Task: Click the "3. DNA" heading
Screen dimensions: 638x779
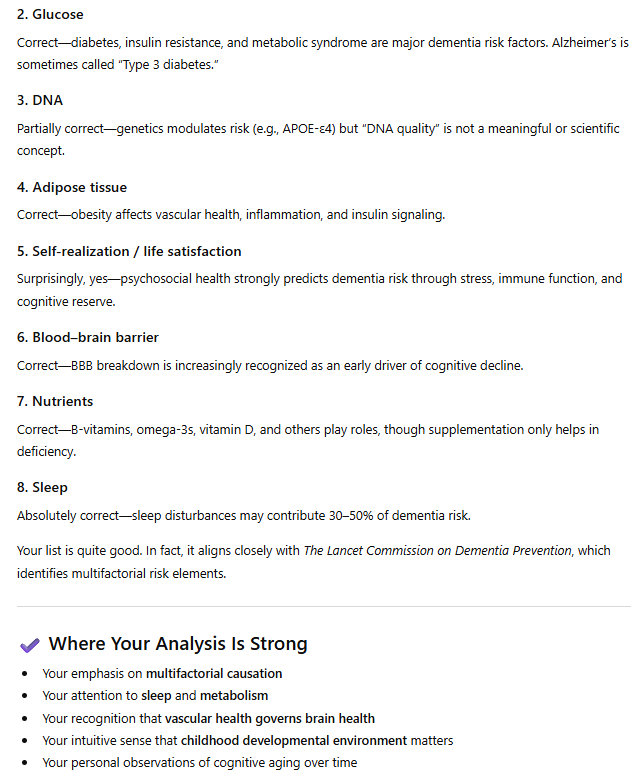Action: (x=39, y=101)
